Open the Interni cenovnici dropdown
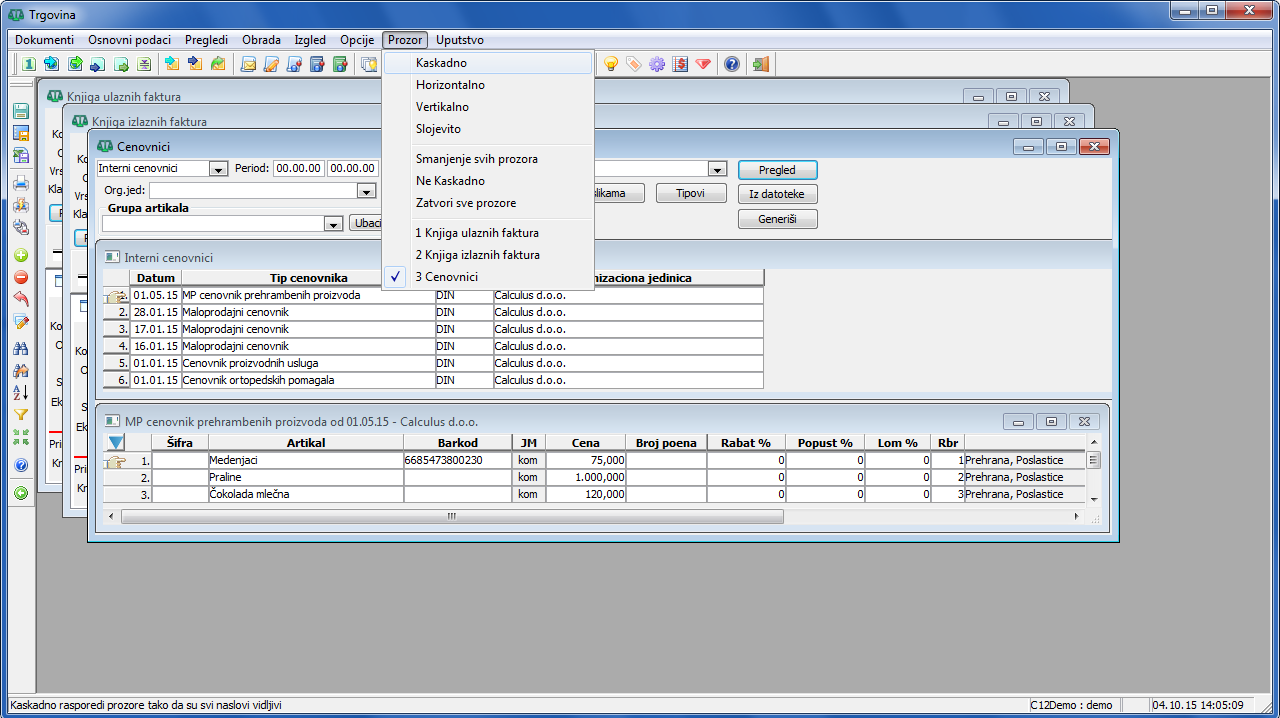The height and width of the screenshot is (718, 1280). click(x=219, y=169)
